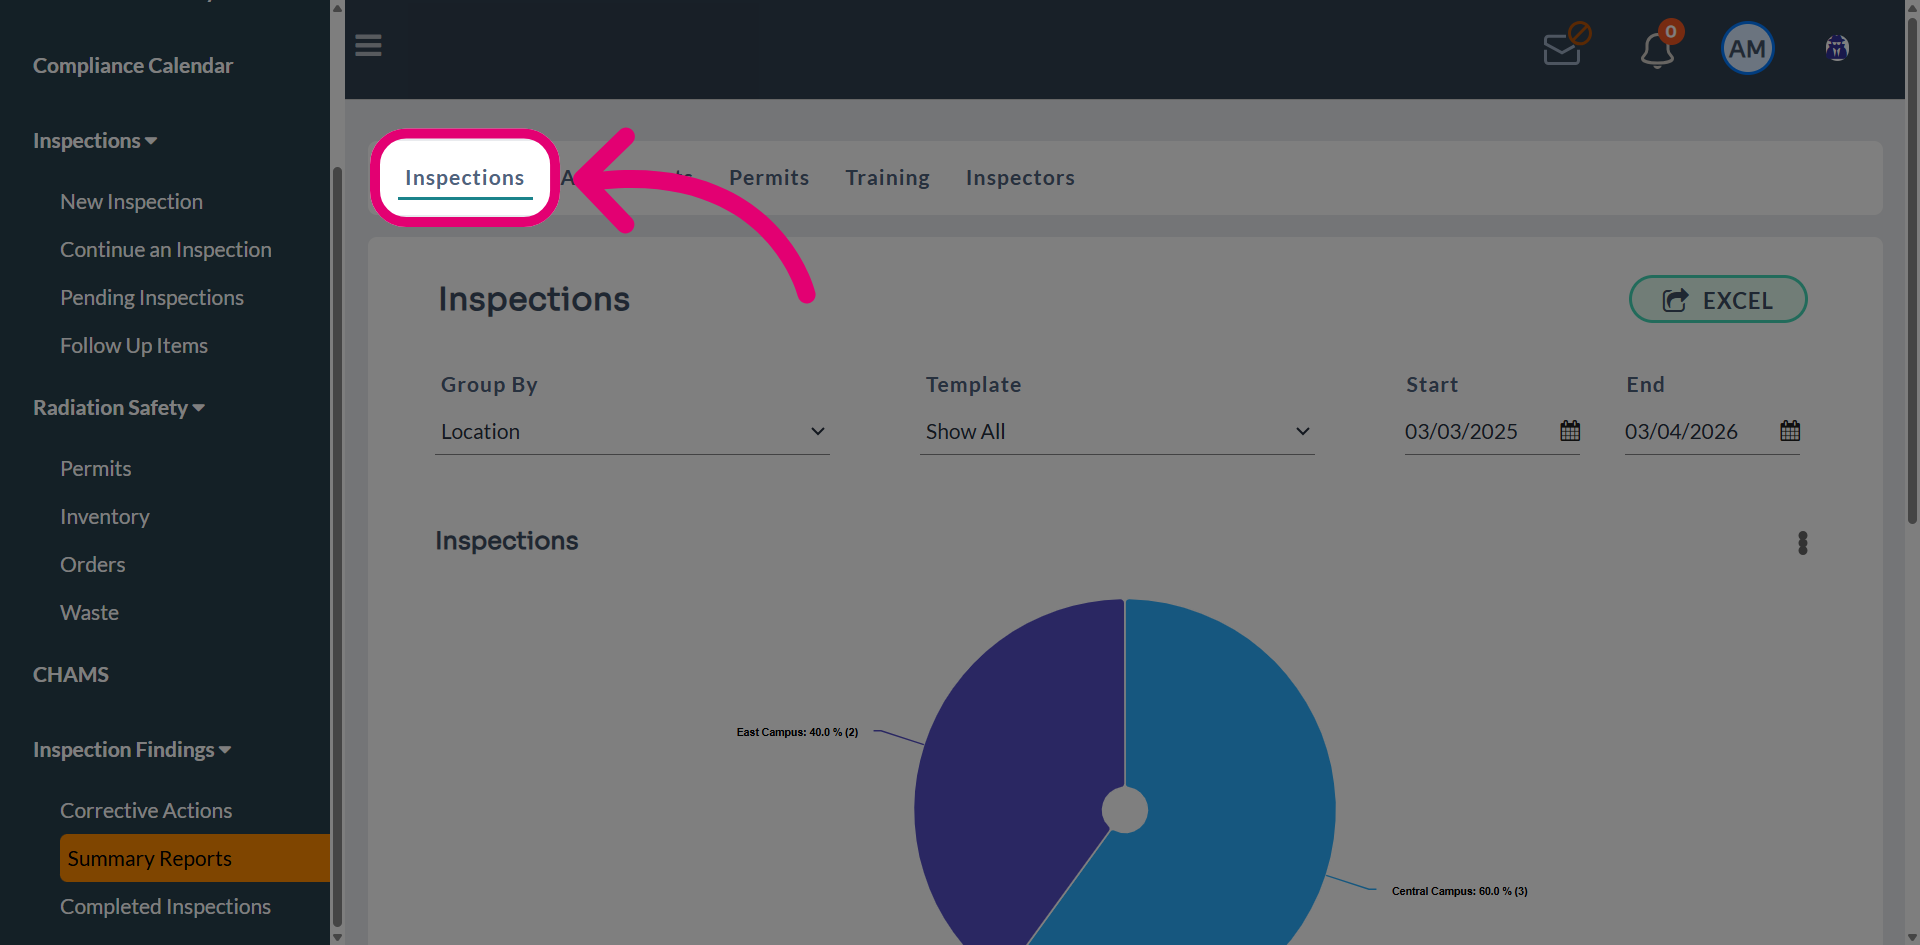Image resolution: width=1920 pixels, height=945 pixels.
Task: Switch to the Inspectors tab
Action: coord(1020,178)
